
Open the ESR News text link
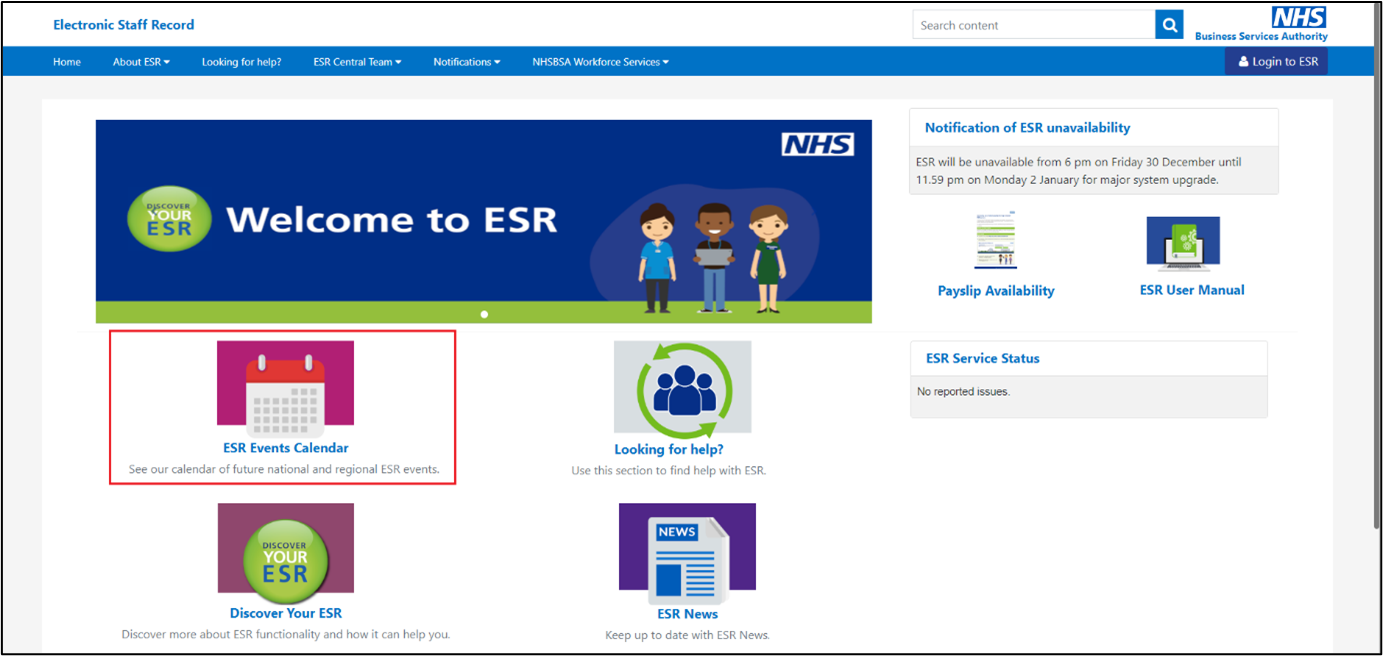tap(688, 614)
